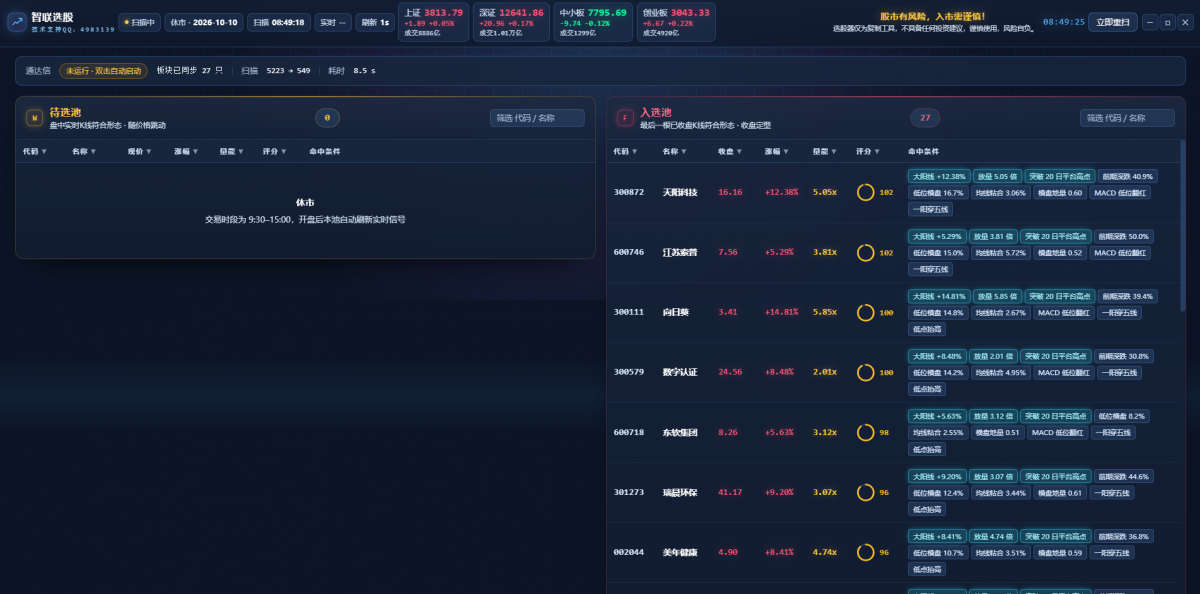Toggle the 扫描中 scanning indicator
Viewport: 1200px width, 594px height.
pyautogui.click(x=139, y=22)
